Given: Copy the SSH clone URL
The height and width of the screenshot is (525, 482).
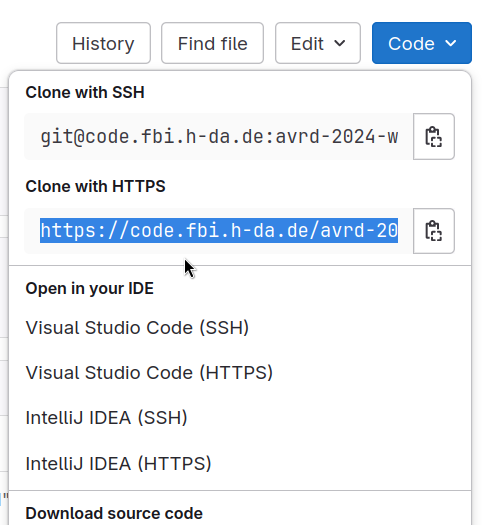Looking at the screenshot, I should pos(434,137).
